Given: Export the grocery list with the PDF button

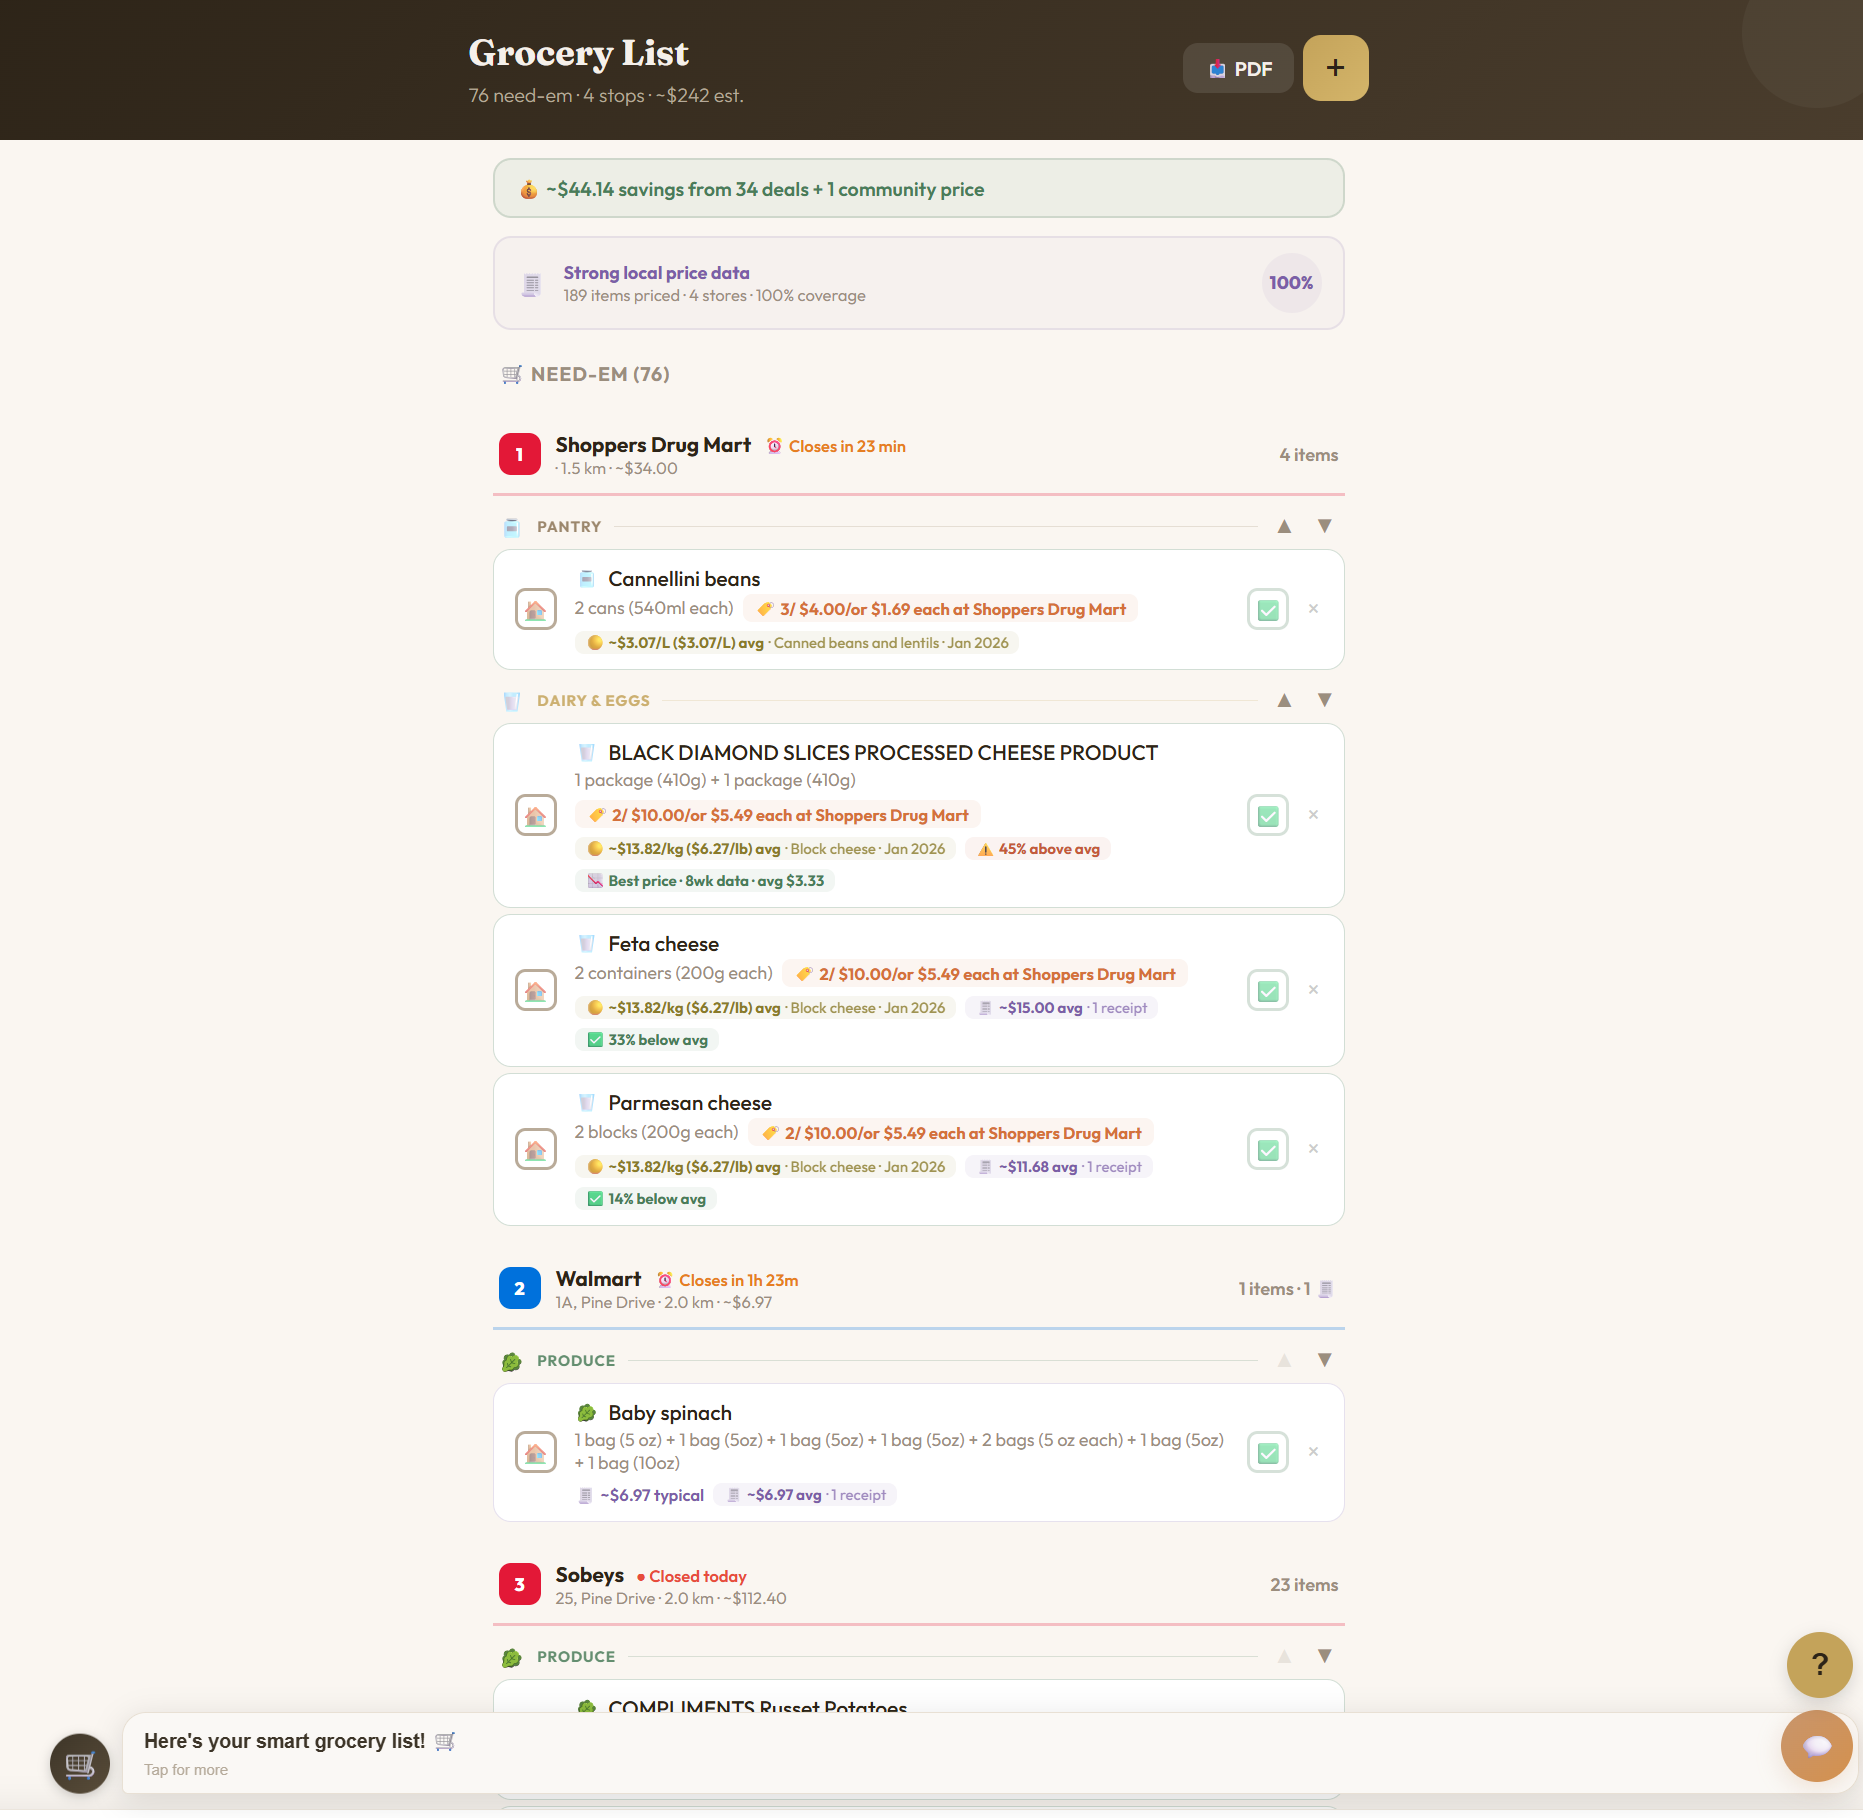Looking at the screenshot, I should point(1237,68).
